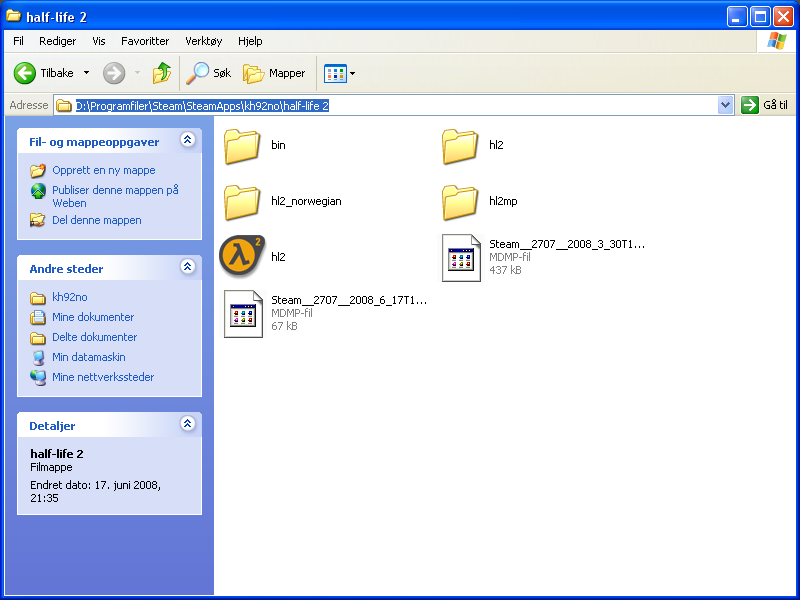Open the Tilbake history dropdown arrow
Screen dimensions: 800x600
(86, 73)
